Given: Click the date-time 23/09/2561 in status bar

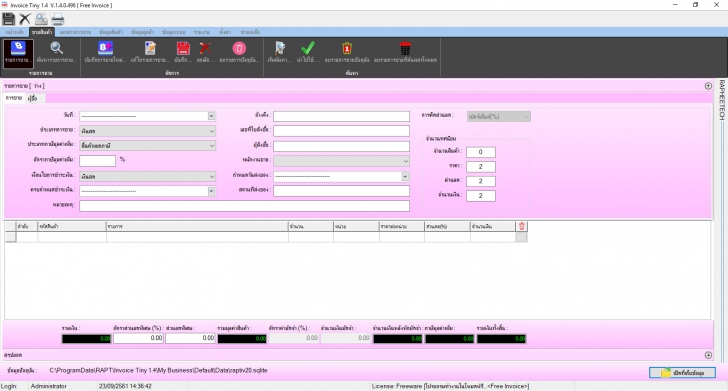Looking at the screenshot, I should pyautogui.click(x=125, y=386).
